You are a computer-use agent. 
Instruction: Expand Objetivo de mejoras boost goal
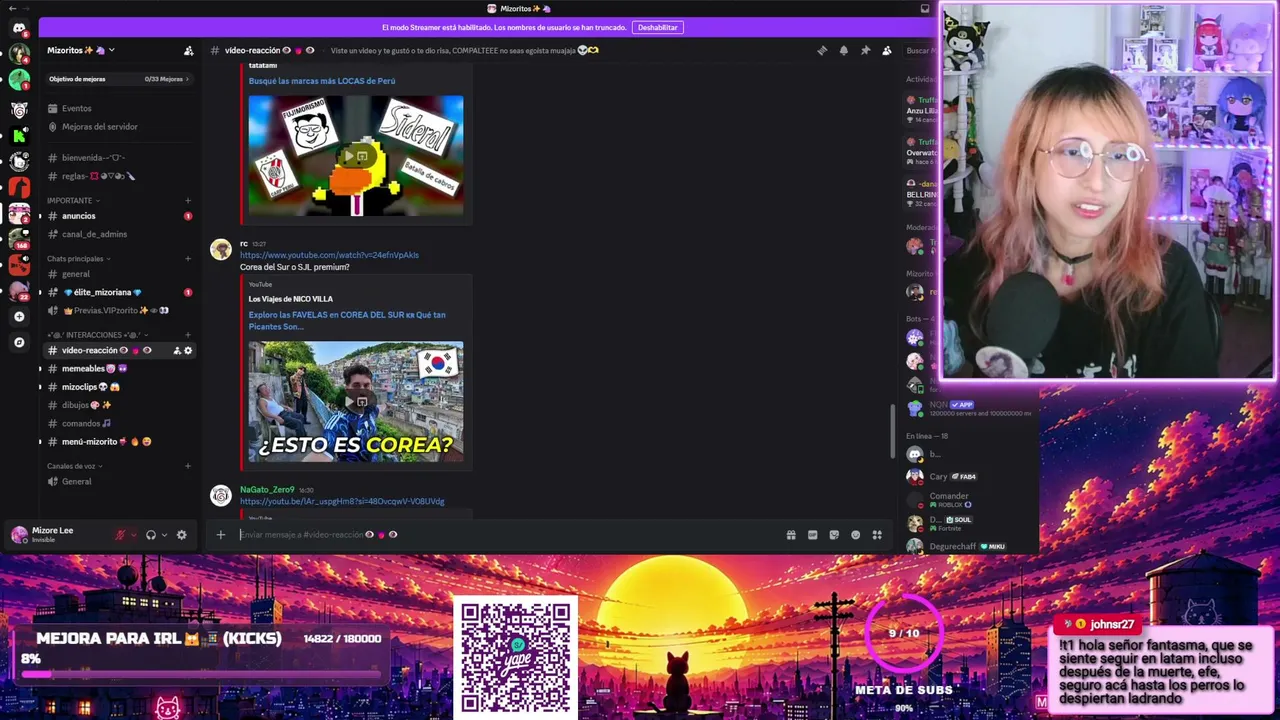(x=119, y=79)
